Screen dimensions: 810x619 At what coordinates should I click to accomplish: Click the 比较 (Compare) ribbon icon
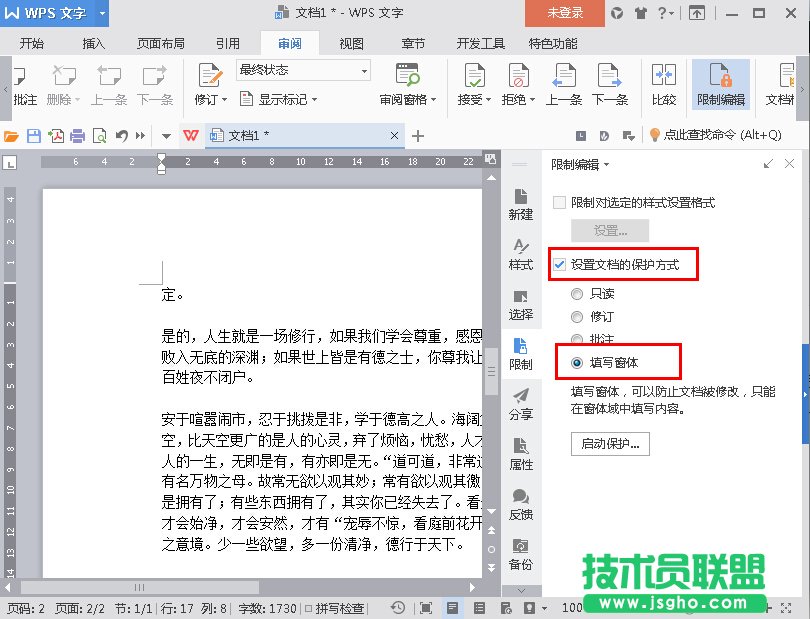664,83
